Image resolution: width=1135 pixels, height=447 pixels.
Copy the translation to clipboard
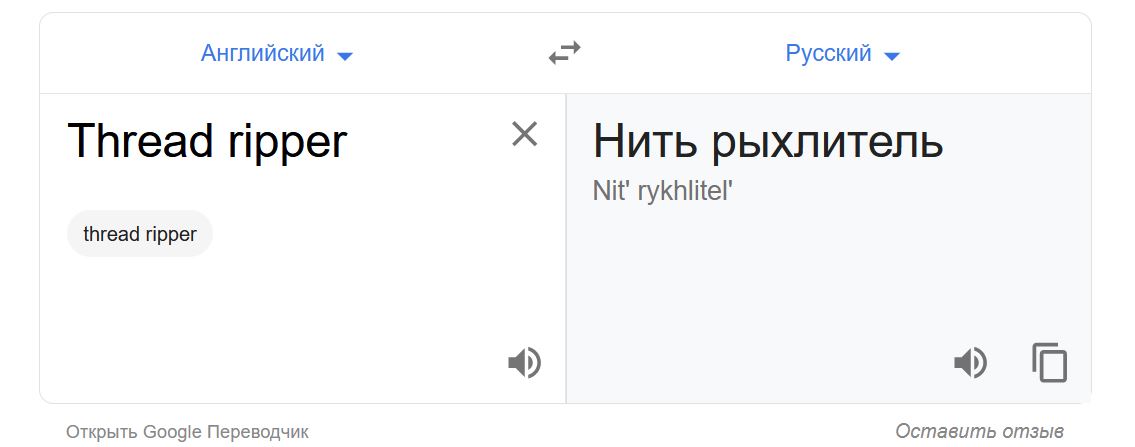(1049, 362)
